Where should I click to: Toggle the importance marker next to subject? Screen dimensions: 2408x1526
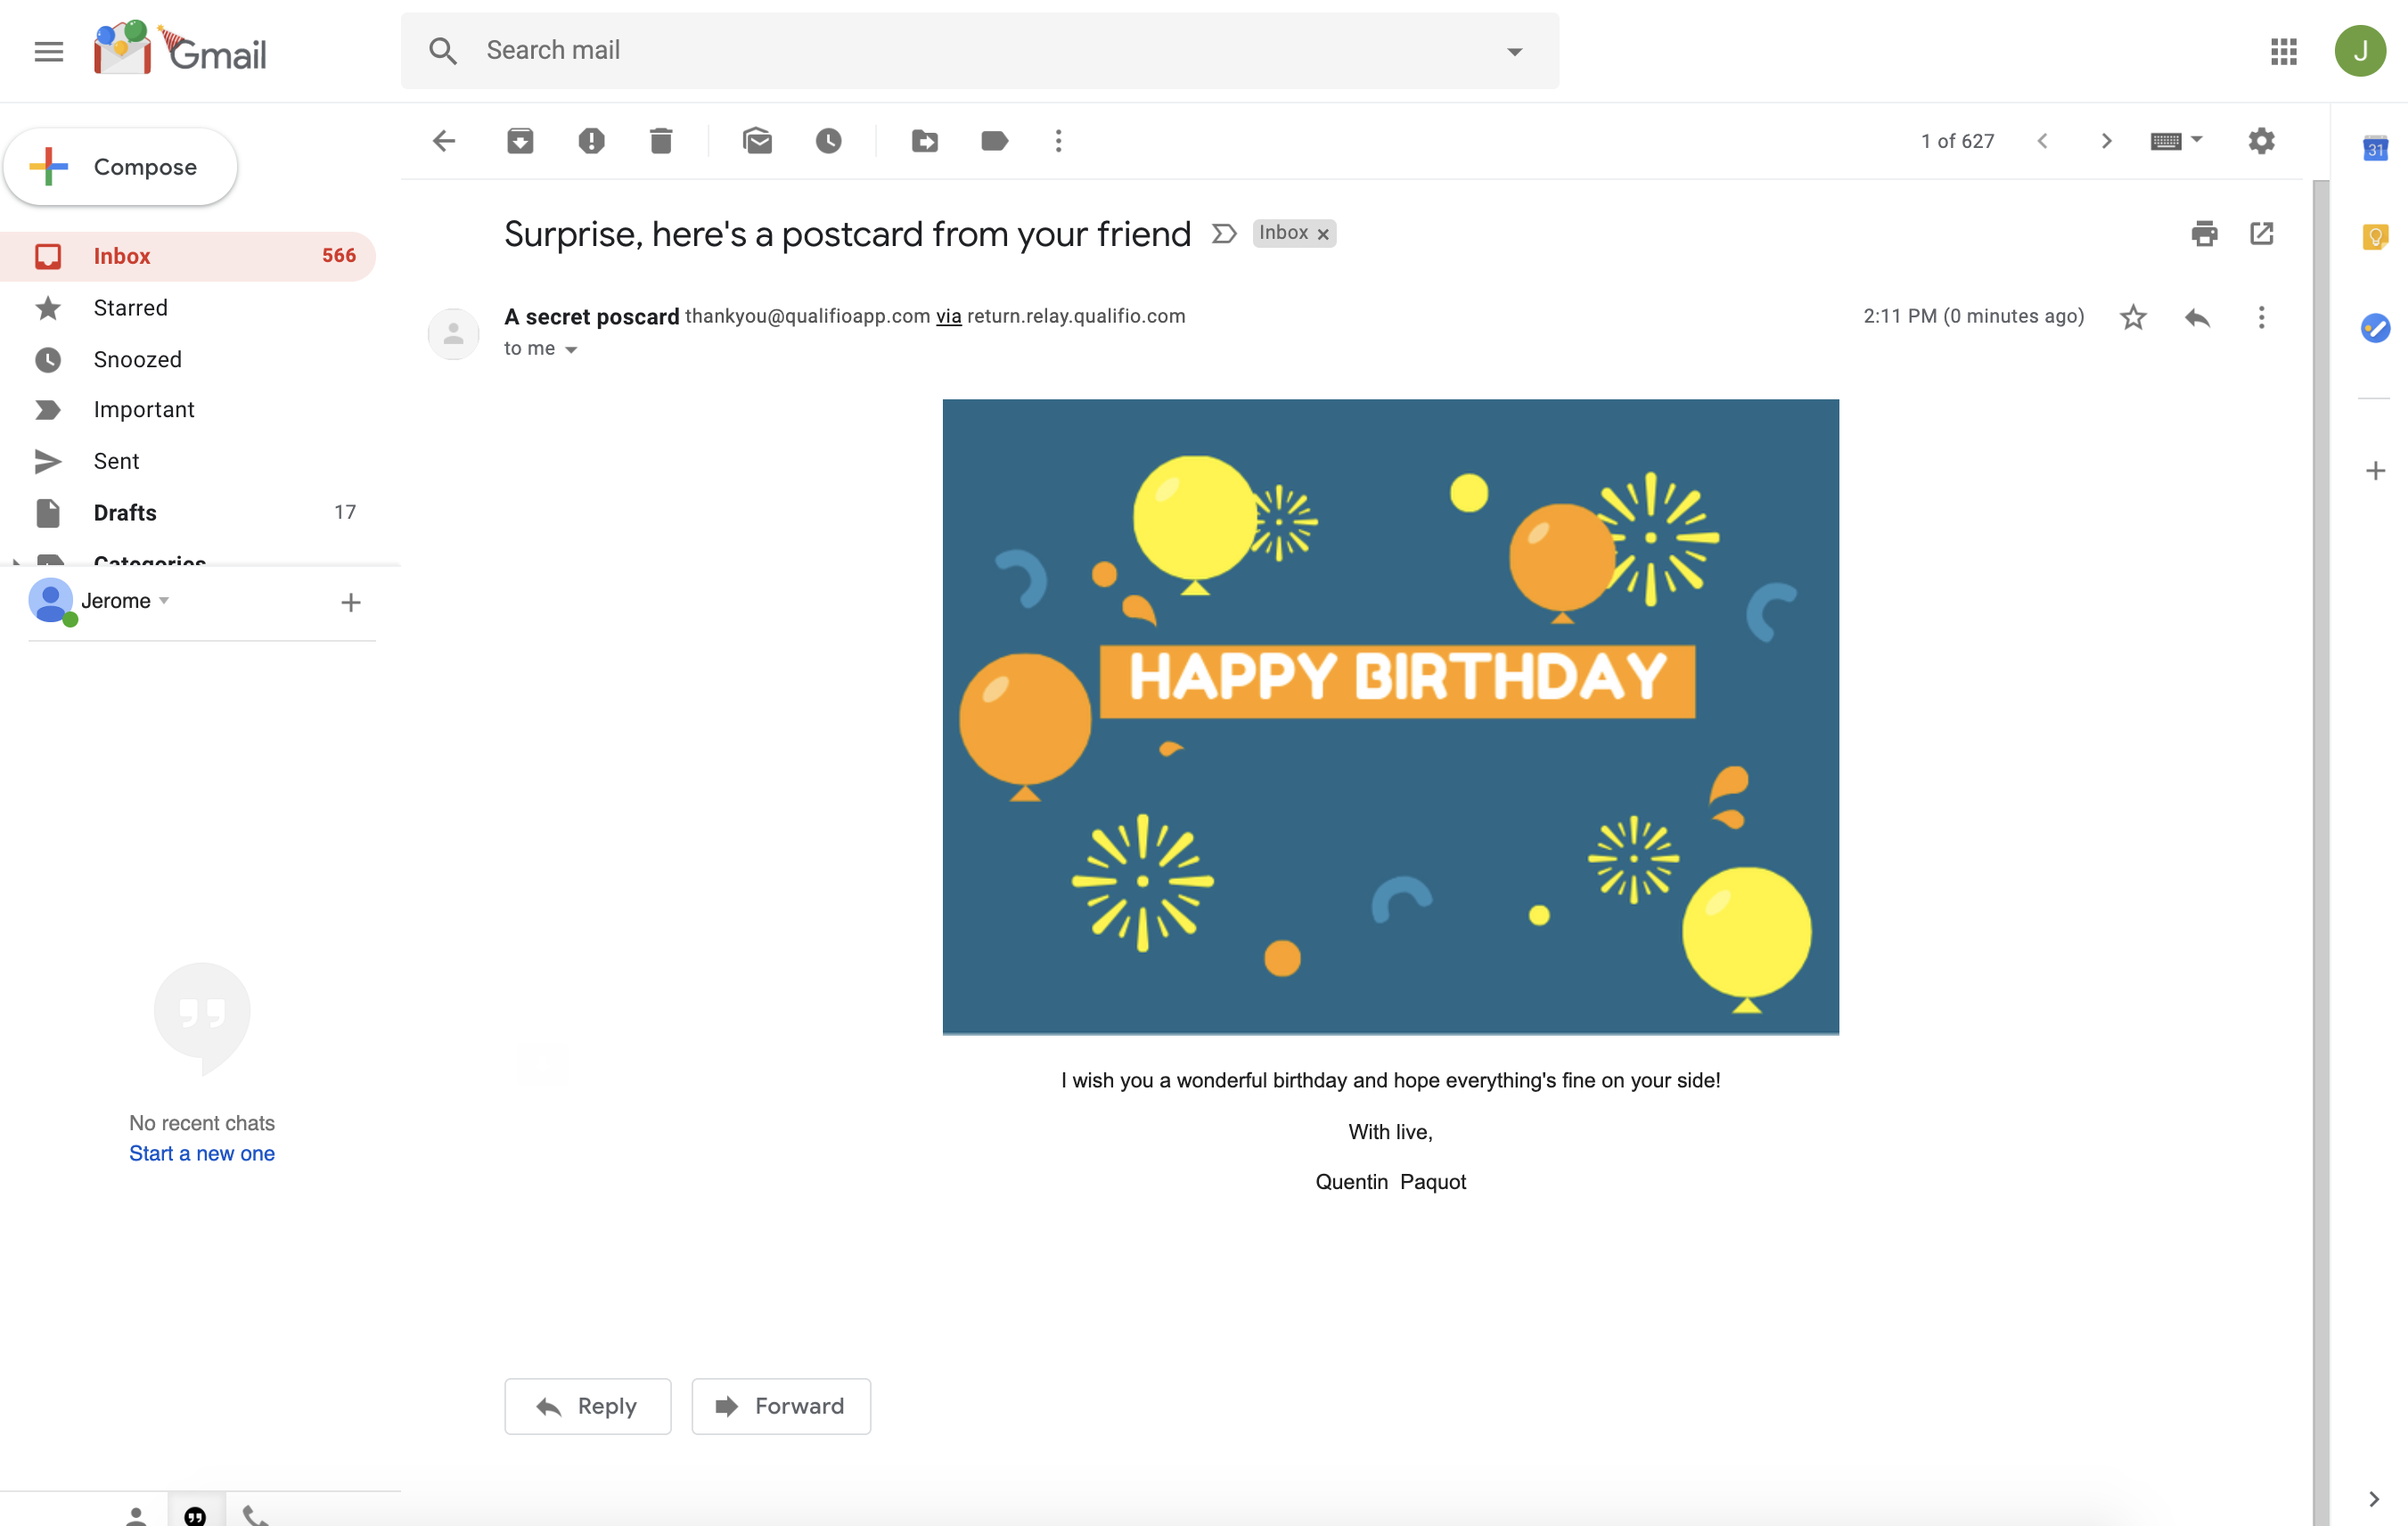point(1224,234)
